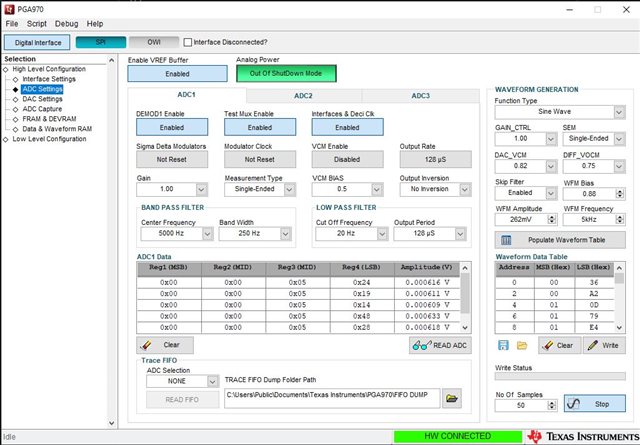Open Trace FIFO ADC Selection dropdown
The image size is (640, 445).
[x=212, y=381]
